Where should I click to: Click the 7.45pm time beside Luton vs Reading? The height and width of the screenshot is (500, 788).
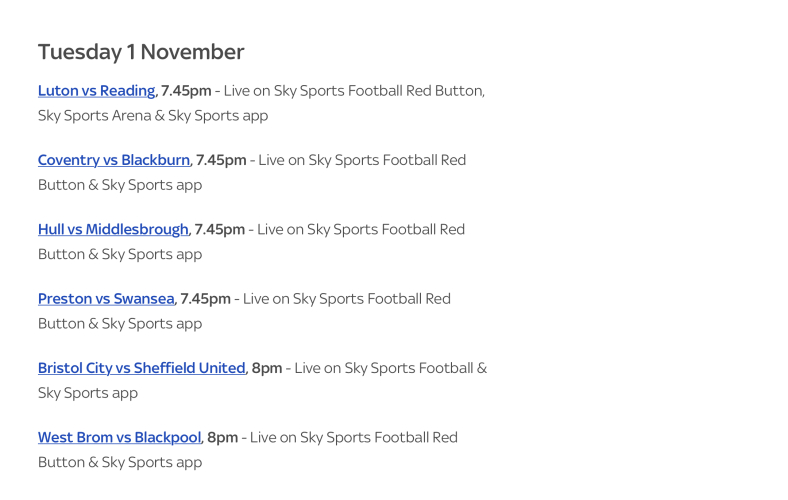click(x=186, y=91)
